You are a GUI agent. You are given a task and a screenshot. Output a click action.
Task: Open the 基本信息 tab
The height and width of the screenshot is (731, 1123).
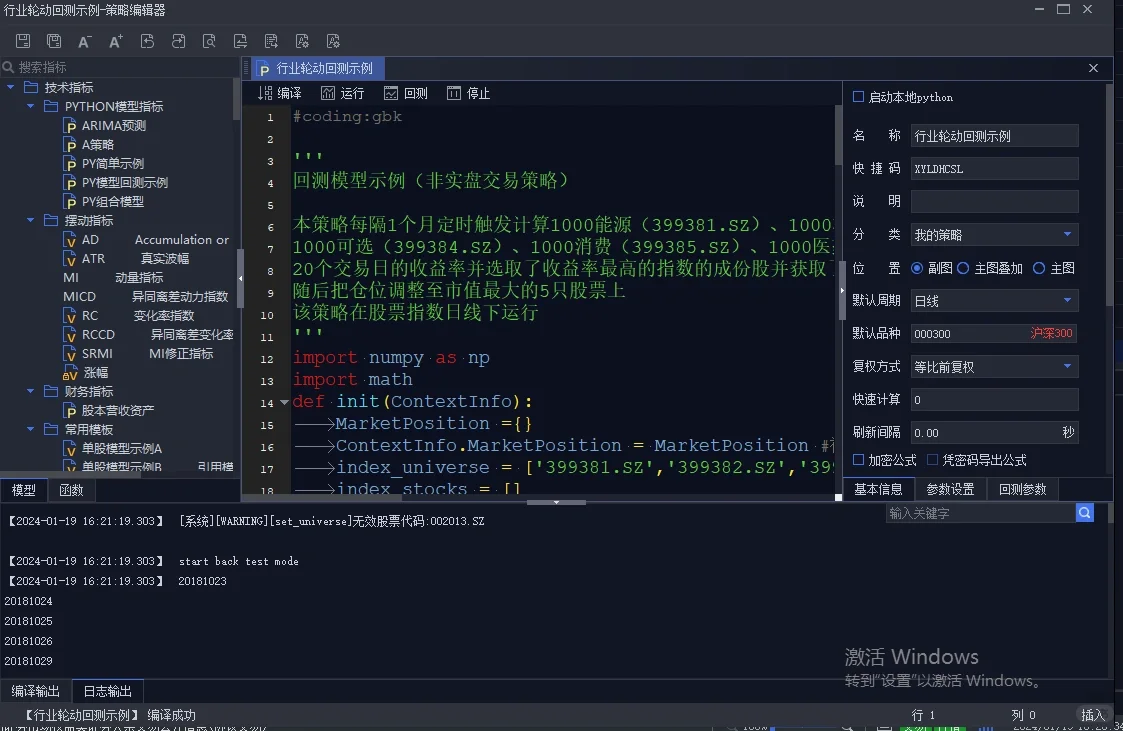click(x=878, y=489)
